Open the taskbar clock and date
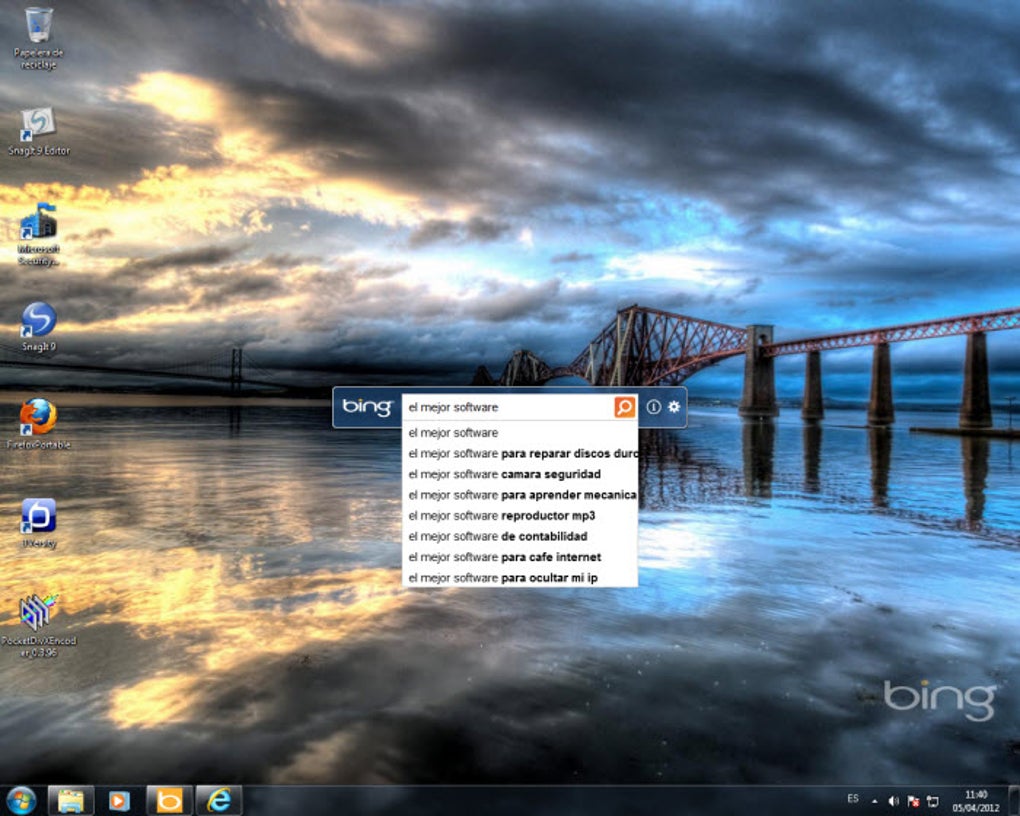Viewport: 1020px width, 816px height. [x=976, y=801]
